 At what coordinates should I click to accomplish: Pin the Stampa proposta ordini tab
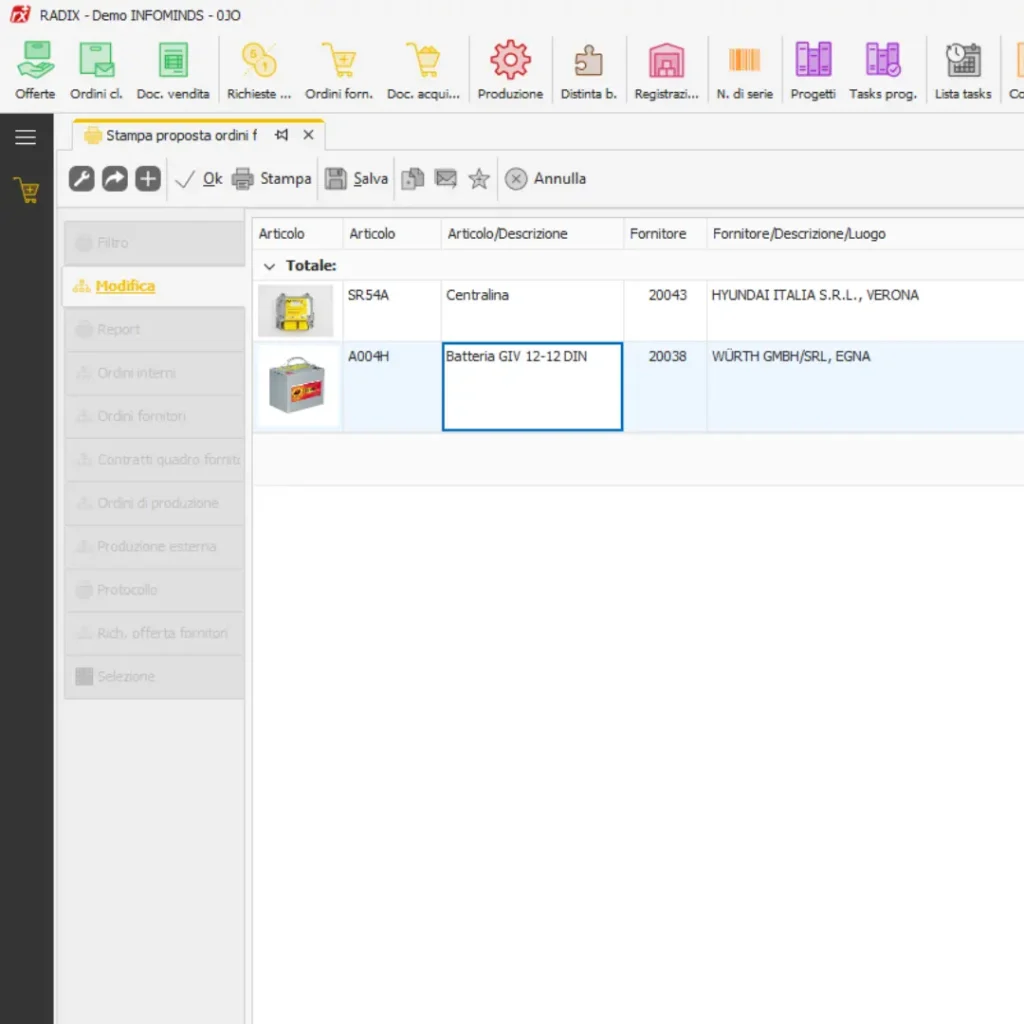click(281, 135)
